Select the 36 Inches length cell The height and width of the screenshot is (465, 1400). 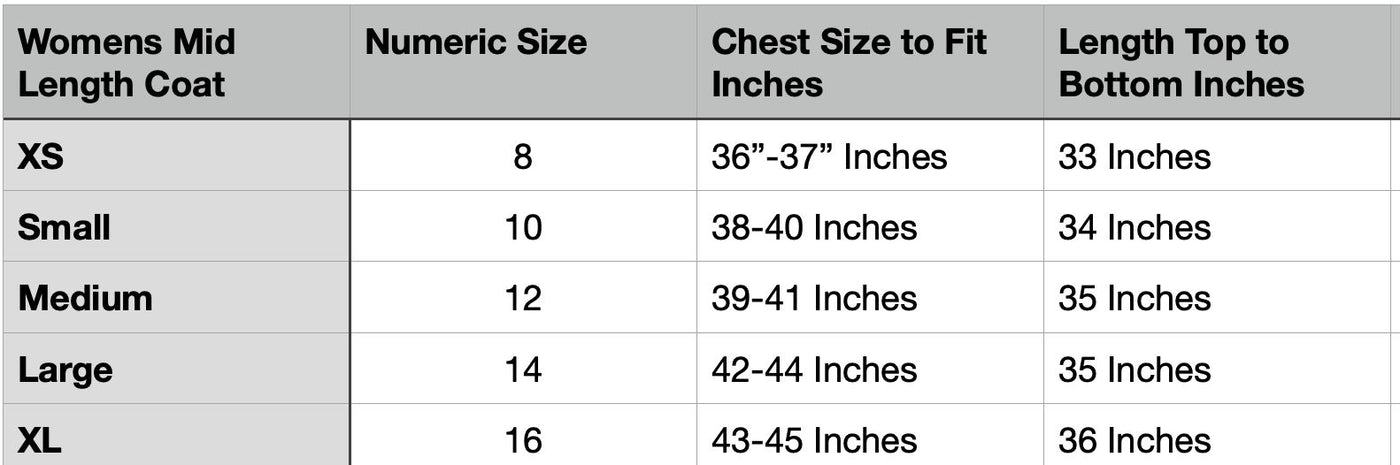click(1134, 440)
